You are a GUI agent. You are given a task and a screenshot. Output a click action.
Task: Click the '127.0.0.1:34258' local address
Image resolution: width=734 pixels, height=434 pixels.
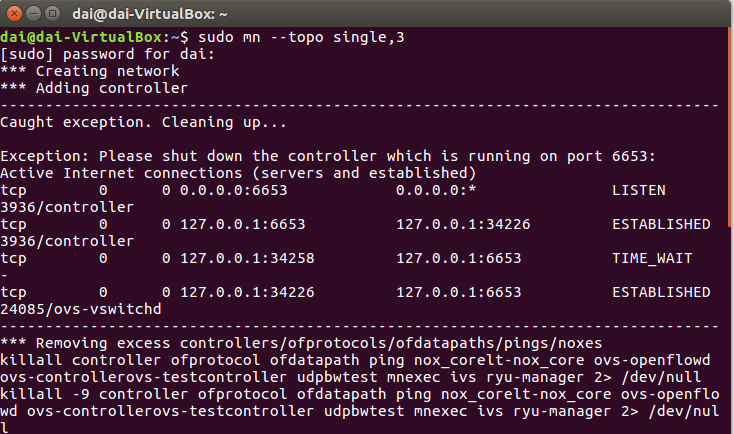(247, 258)
